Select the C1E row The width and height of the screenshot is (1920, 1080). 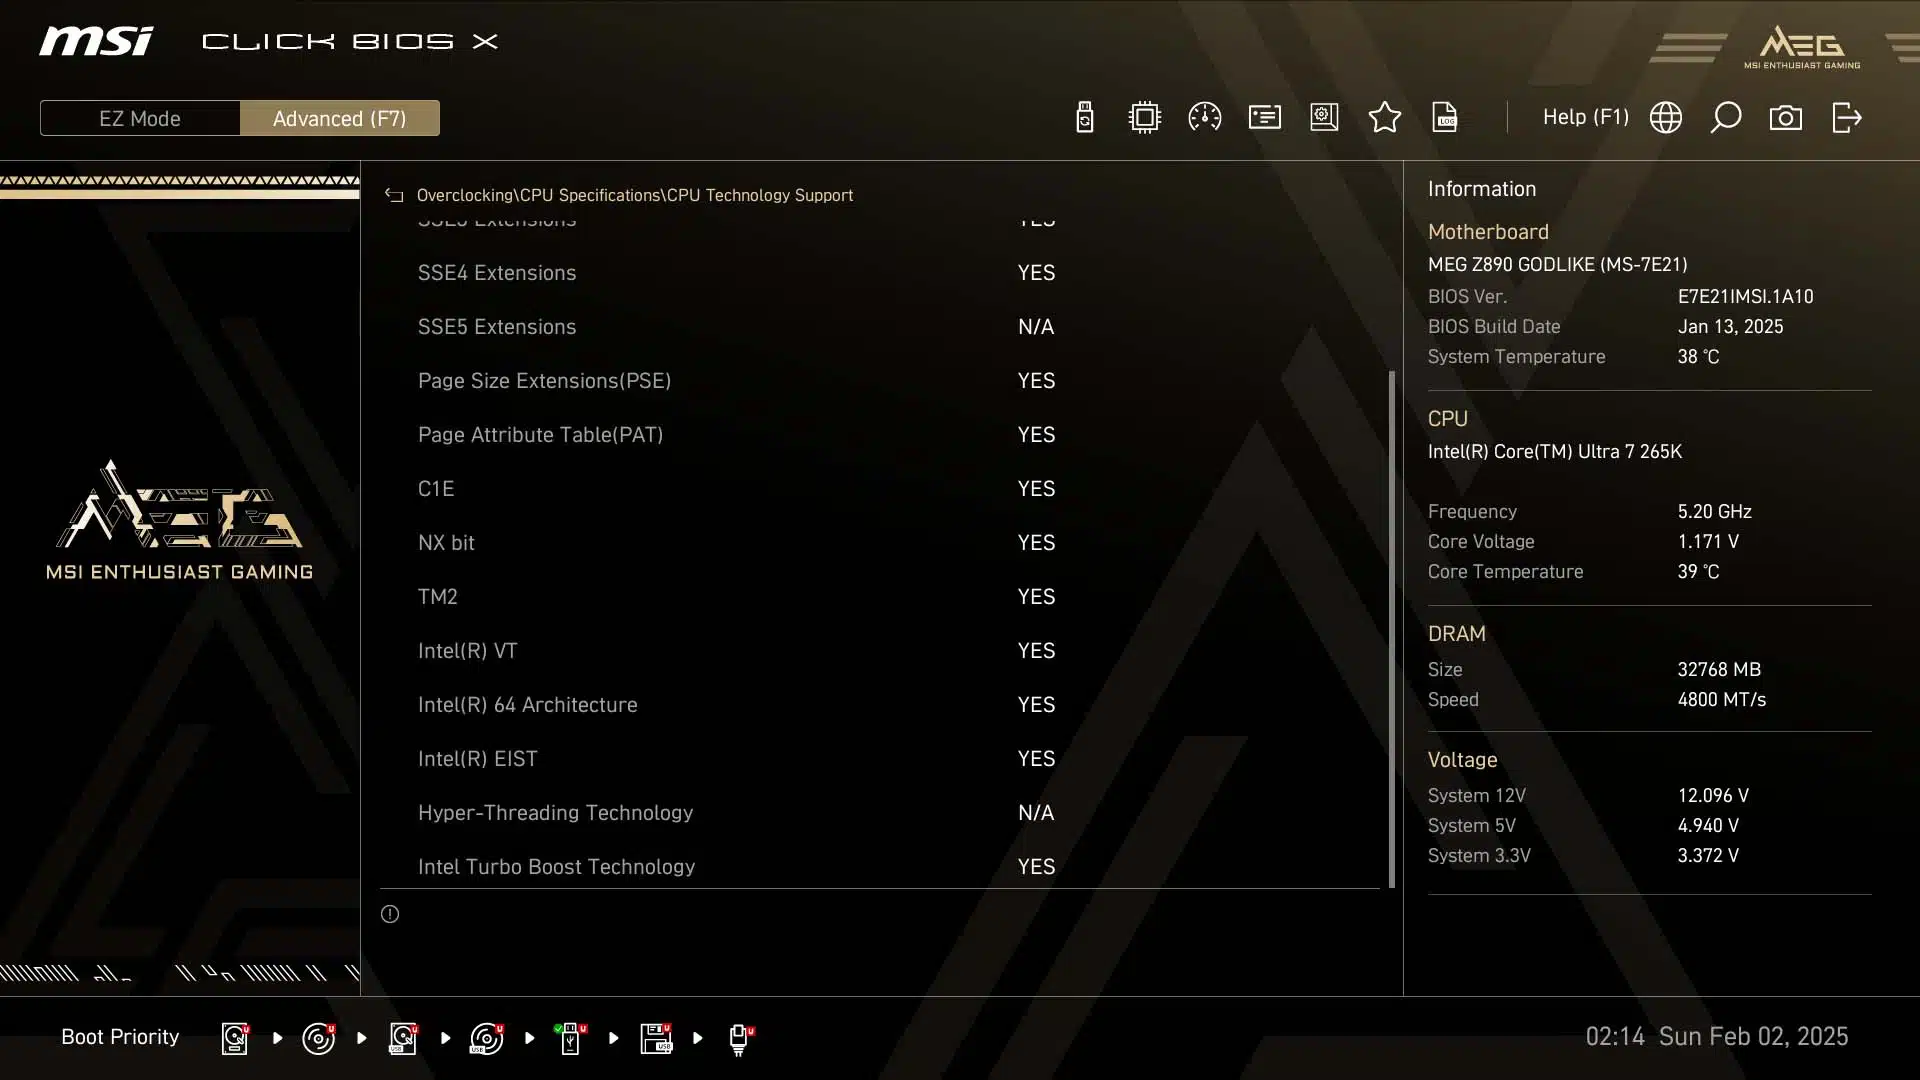[x=880, y=489]
